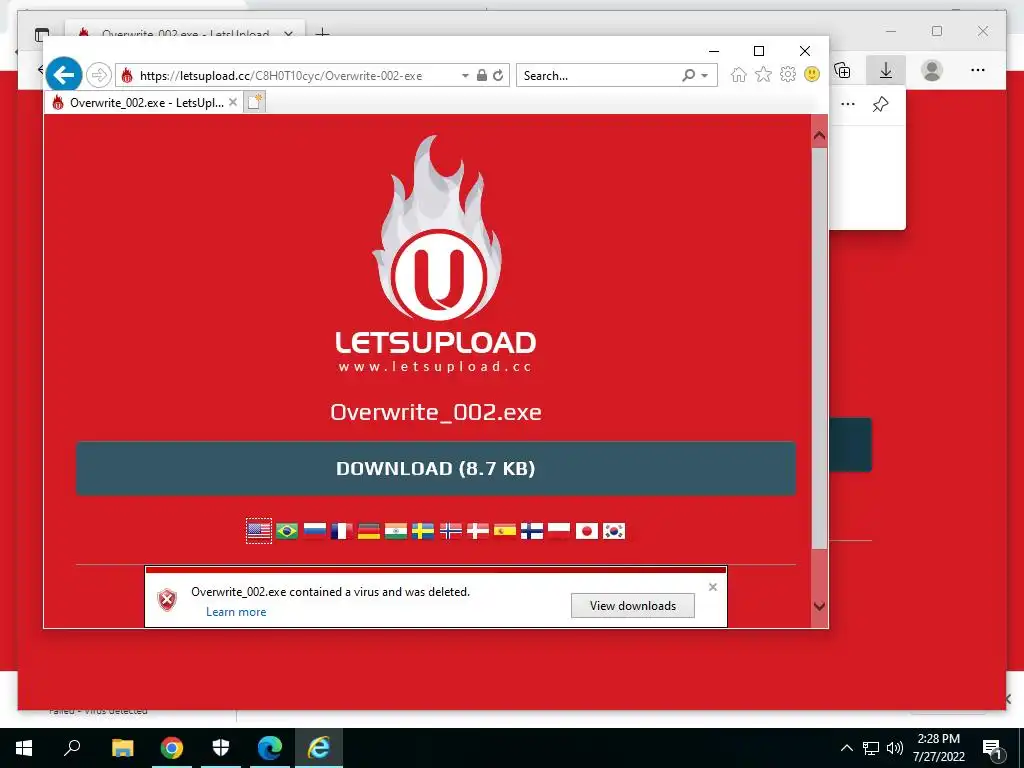Click the View downloads button
This screenshot has height=768, width=1024.
(x=633, y=605)
